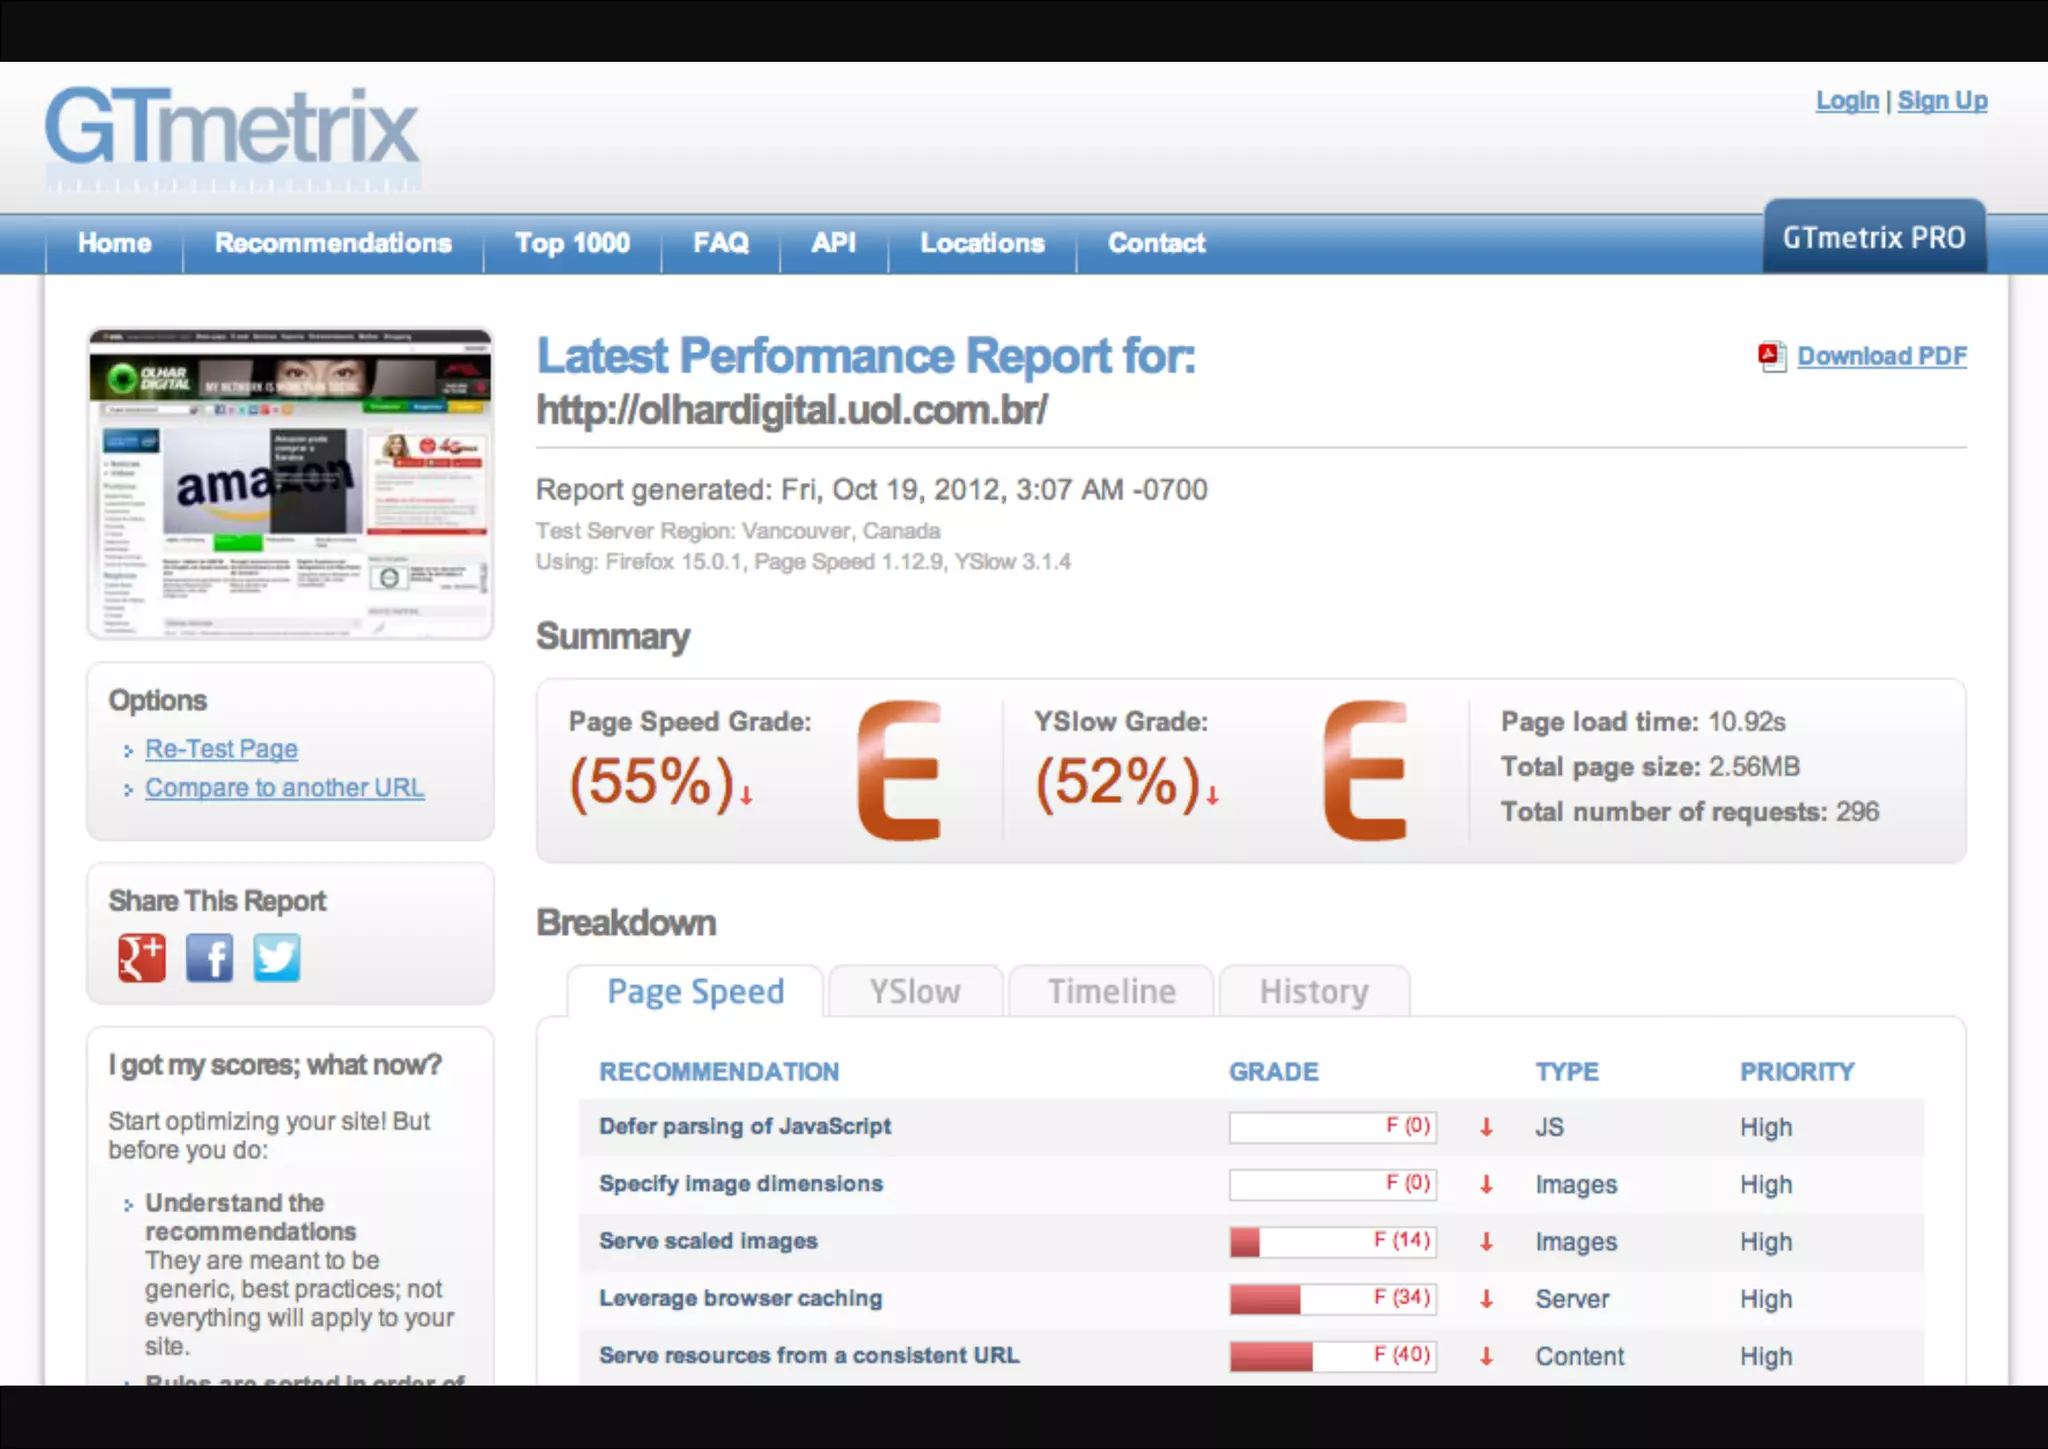This screenshot has height=1449, width=2048.
Task: Click the Page Speed grade E letter
Action: (899, 770)
